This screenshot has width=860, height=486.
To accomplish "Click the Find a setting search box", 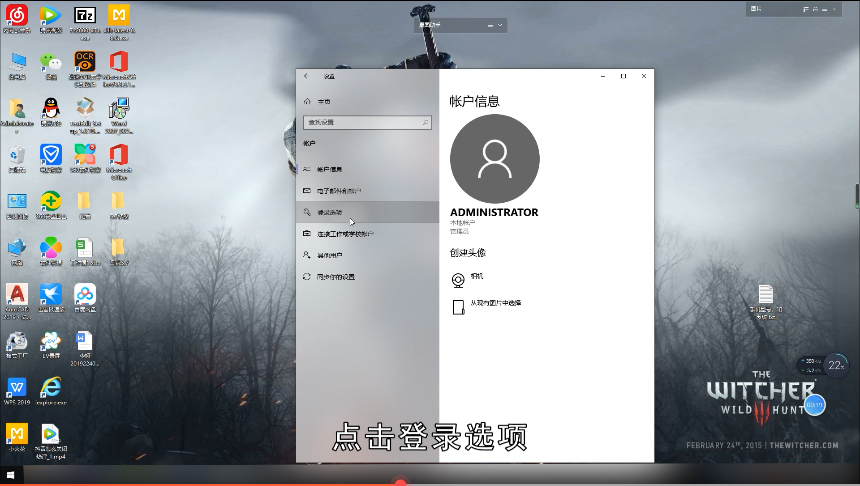I will pyautogui.click(x=367, y=122).
